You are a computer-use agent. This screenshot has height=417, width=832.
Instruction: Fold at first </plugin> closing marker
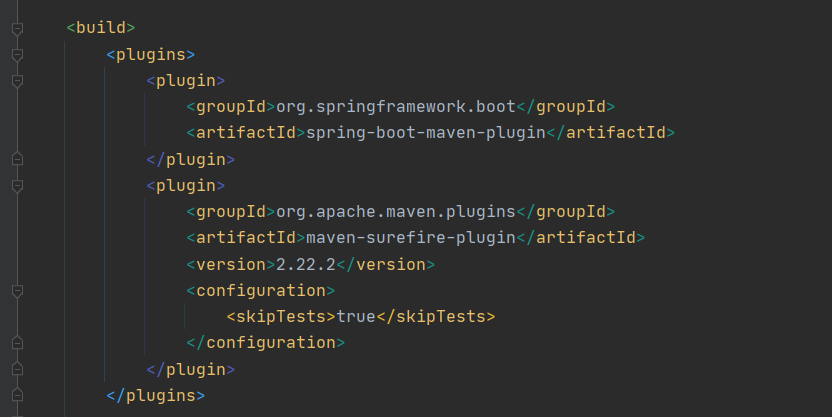(17, 159)
